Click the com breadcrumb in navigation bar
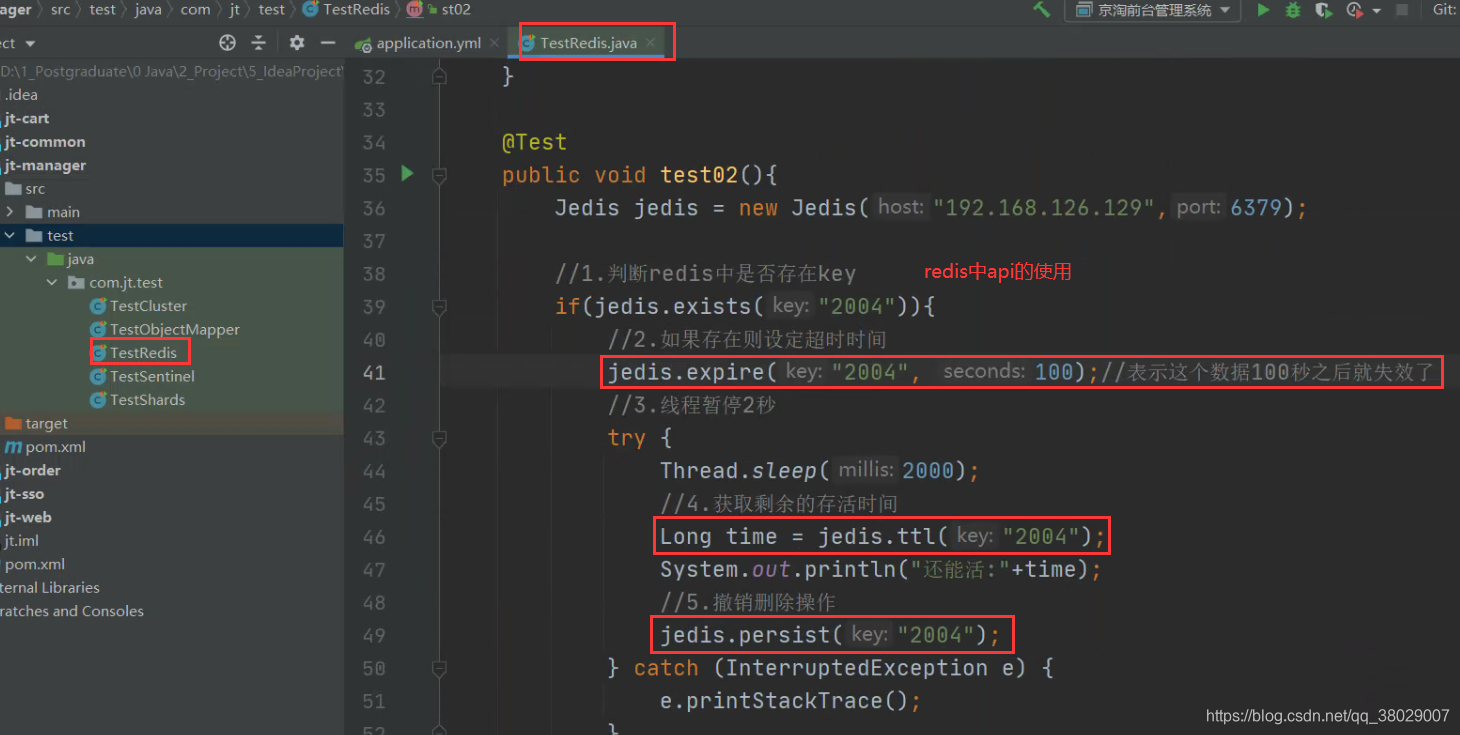1460x735 pixels. [195, 10]
